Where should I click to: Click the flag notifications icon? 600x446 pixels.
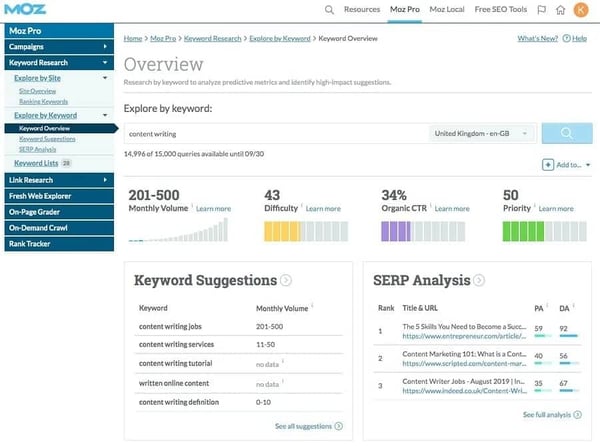(x=541, y=10)
